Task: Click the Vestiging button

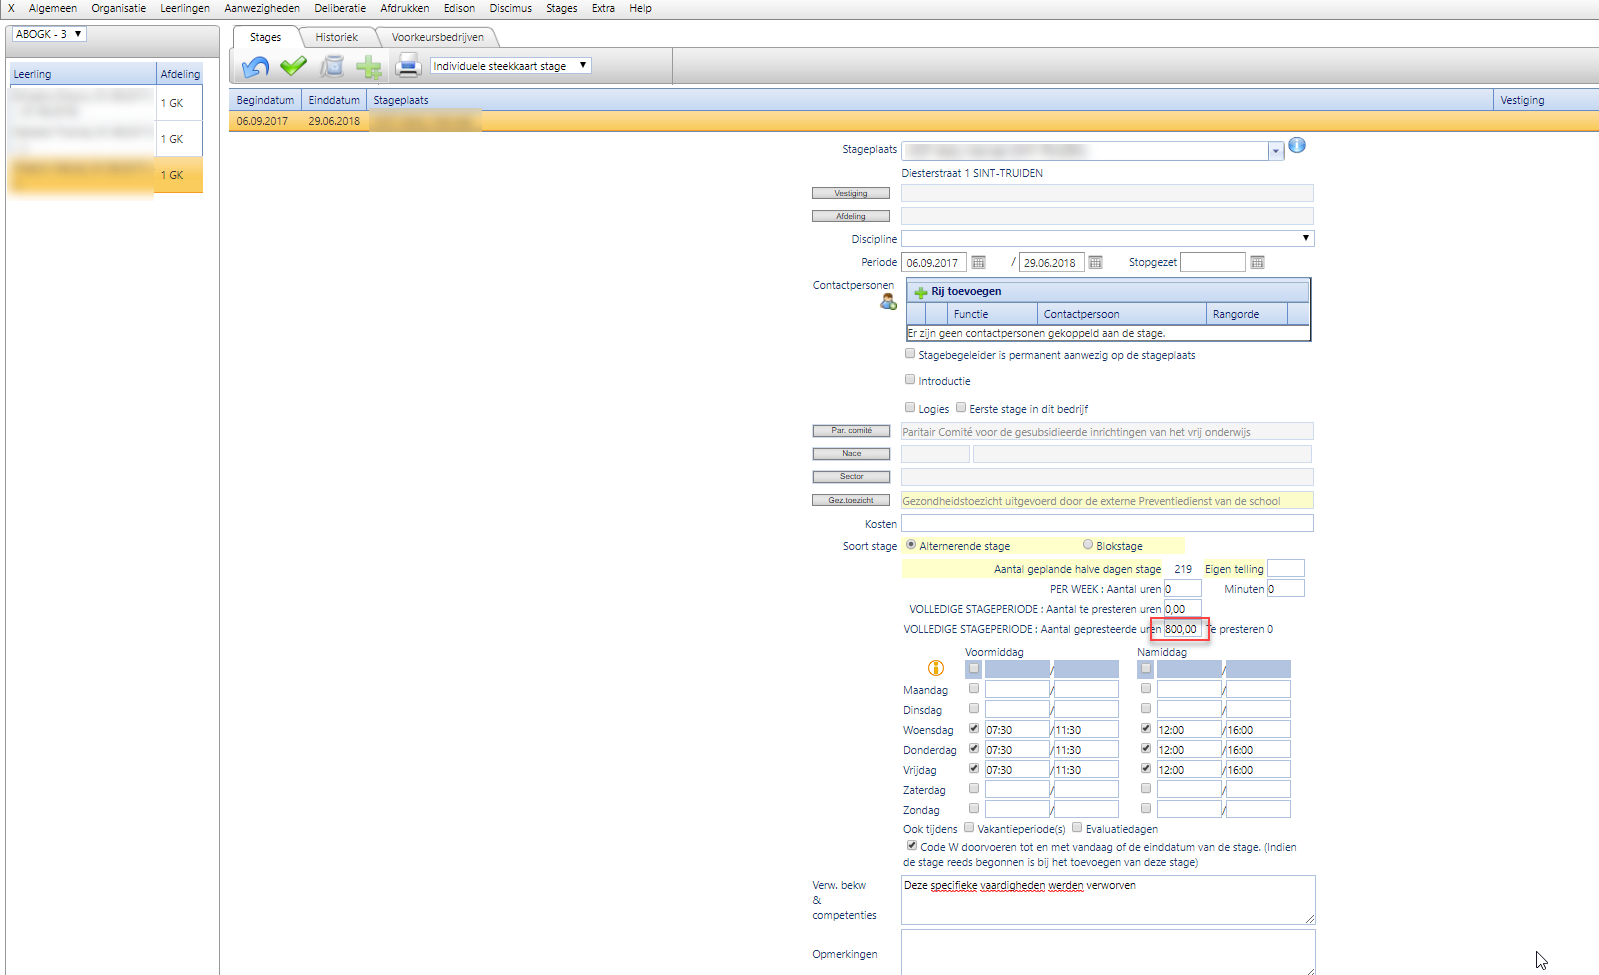Action: point(850,193)
